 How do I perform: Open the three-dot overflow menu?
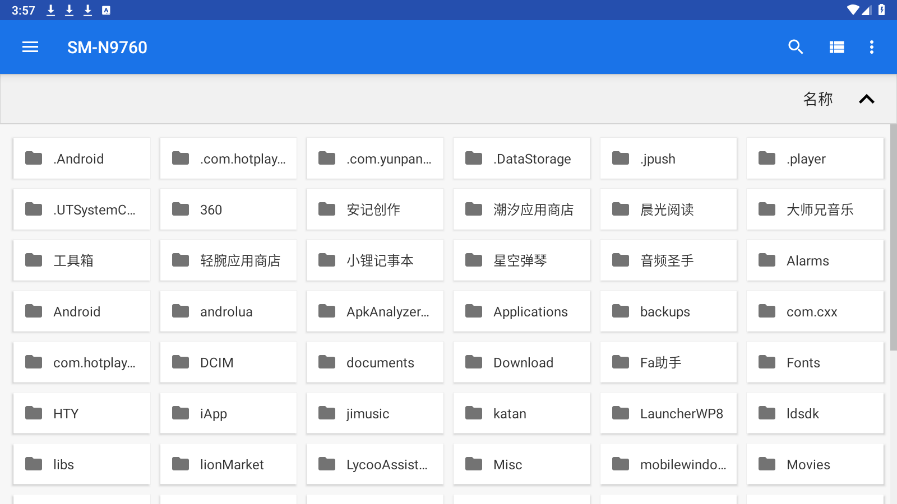click(871, 47)
